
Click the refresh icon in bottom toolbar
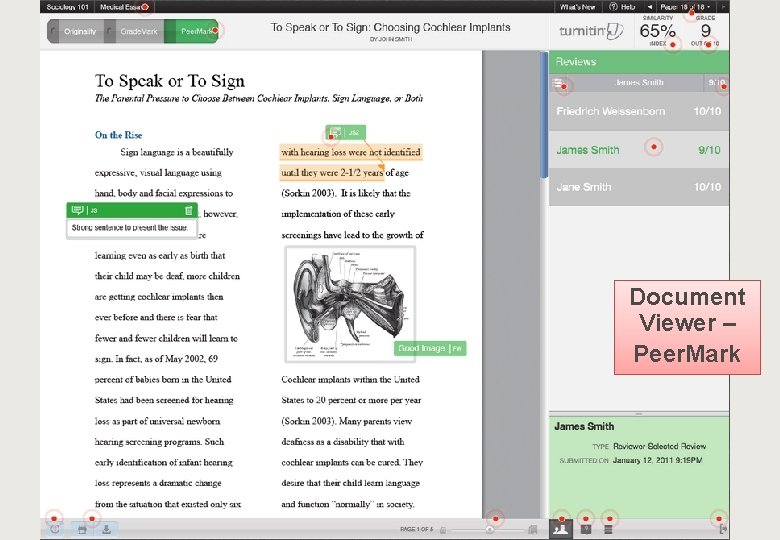(x=55, y=529)
